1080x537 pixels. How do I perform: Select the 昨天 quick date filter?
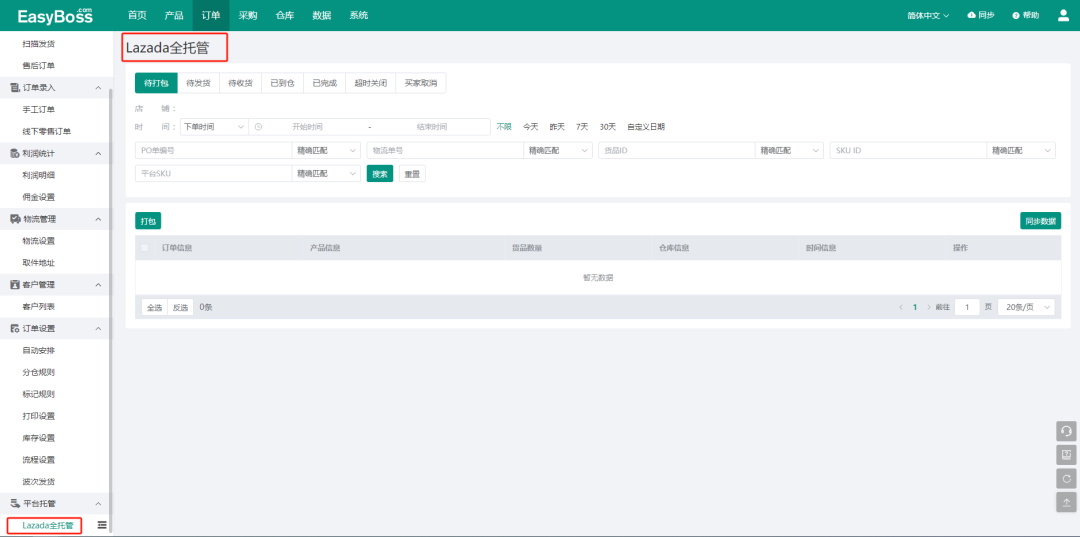(x=557, y=127)
